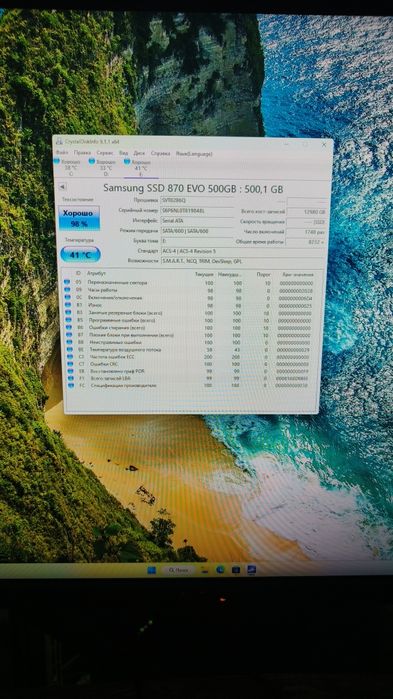Viewport: 393px width, 699px height.
Task: Click status icon of attribute 0C row
Action: click(x=68, y=297)
